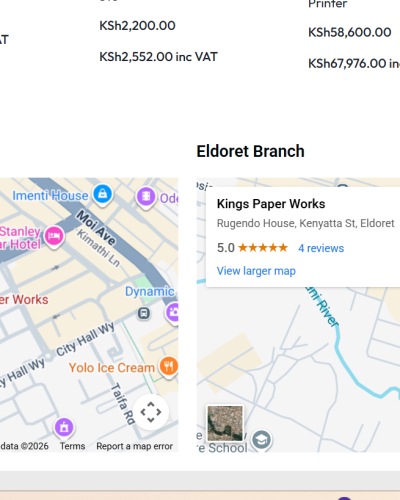The image size is (400, 500).
Task: Click the bus station icon below Dynamic
Action: click(144, 313)
